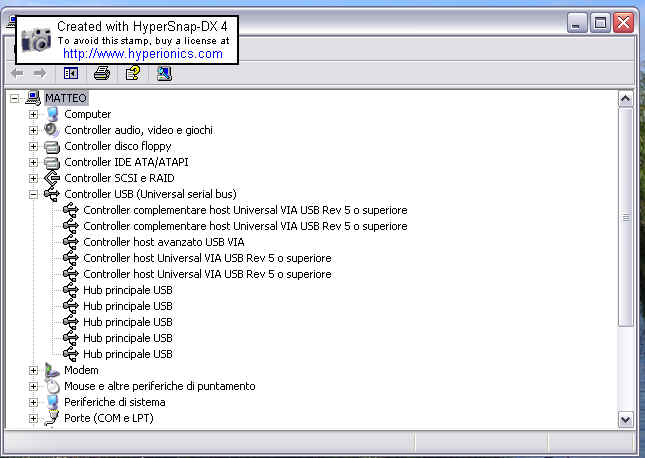Select the fourth Hub principale USB

click(128, 338)
